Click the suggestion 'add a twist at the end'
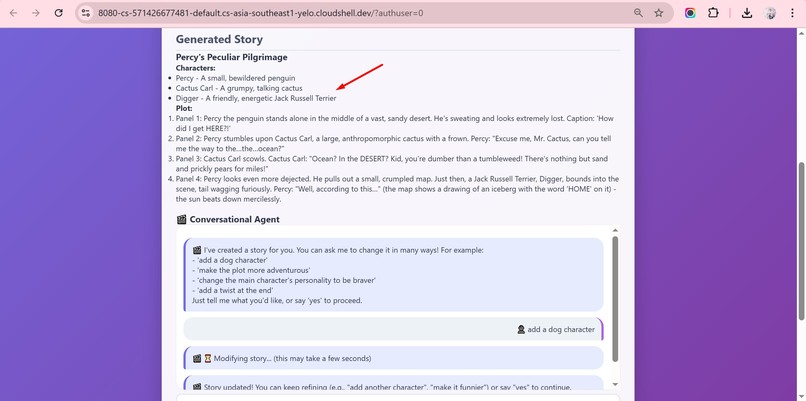 pos(232,290)
